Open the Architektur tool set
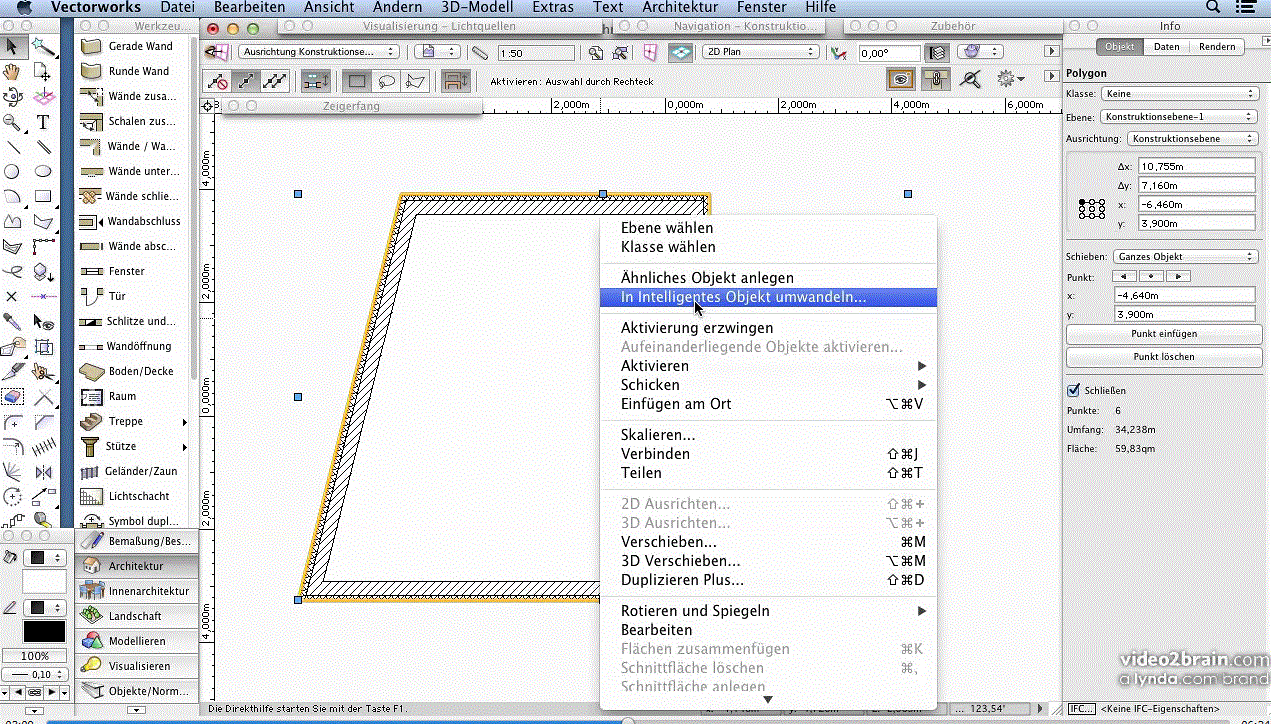Image resolution: width=1271 pixels, height=724 pixels. (x=136, y=566)
